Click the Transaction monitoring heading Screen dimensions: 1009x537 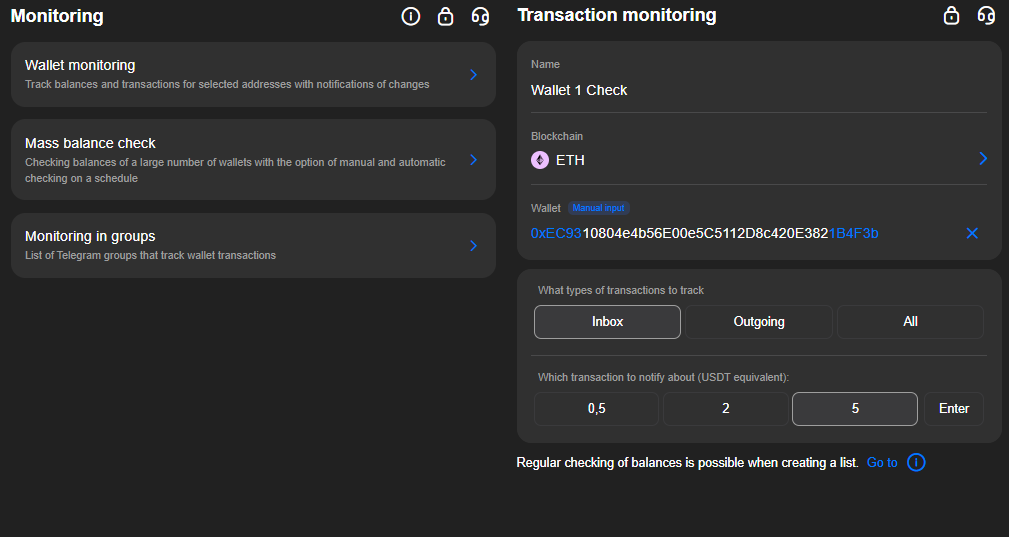tap(616, 15)
